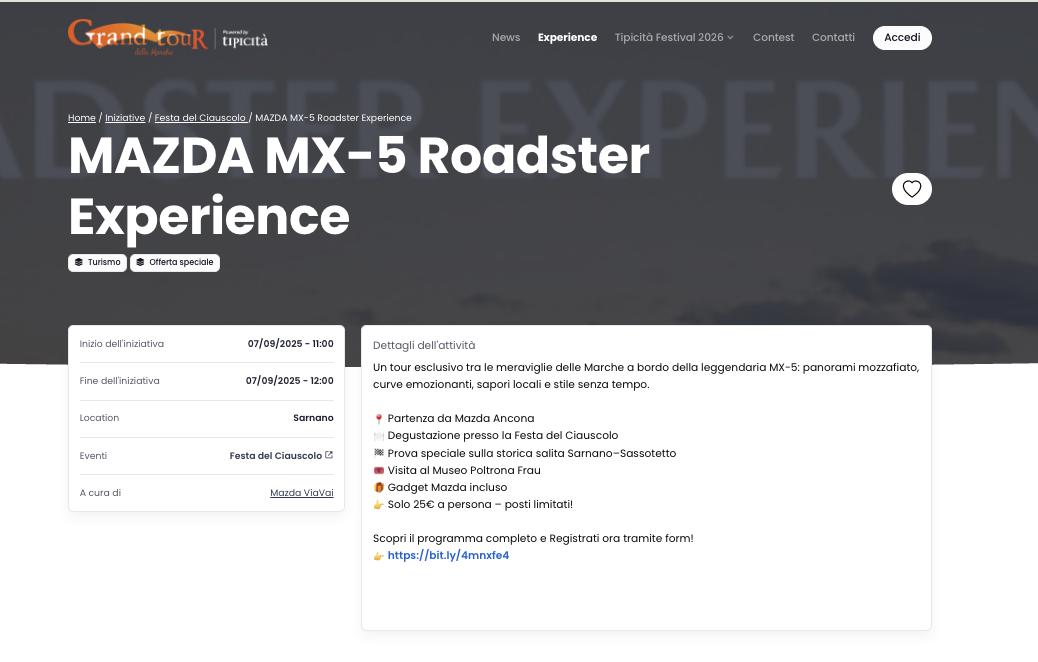
Task: Click the line Partenza da Mazda Ancona
Action: pos(454,418)
